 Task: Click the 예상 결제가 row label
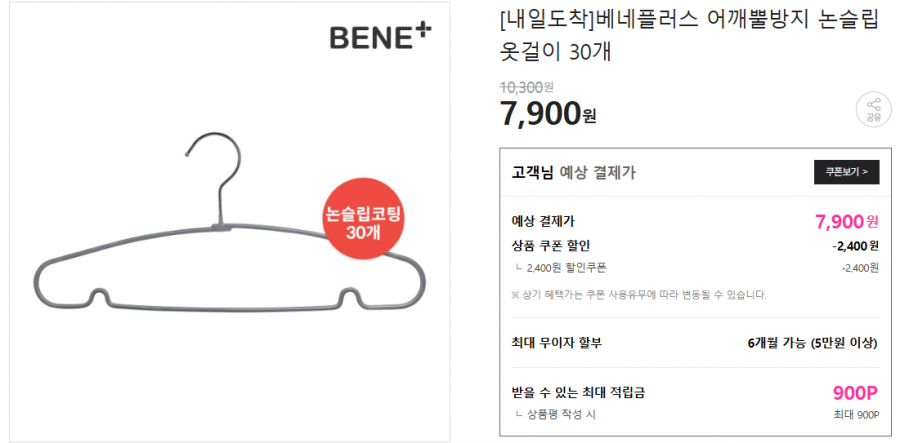coord(543,221)
